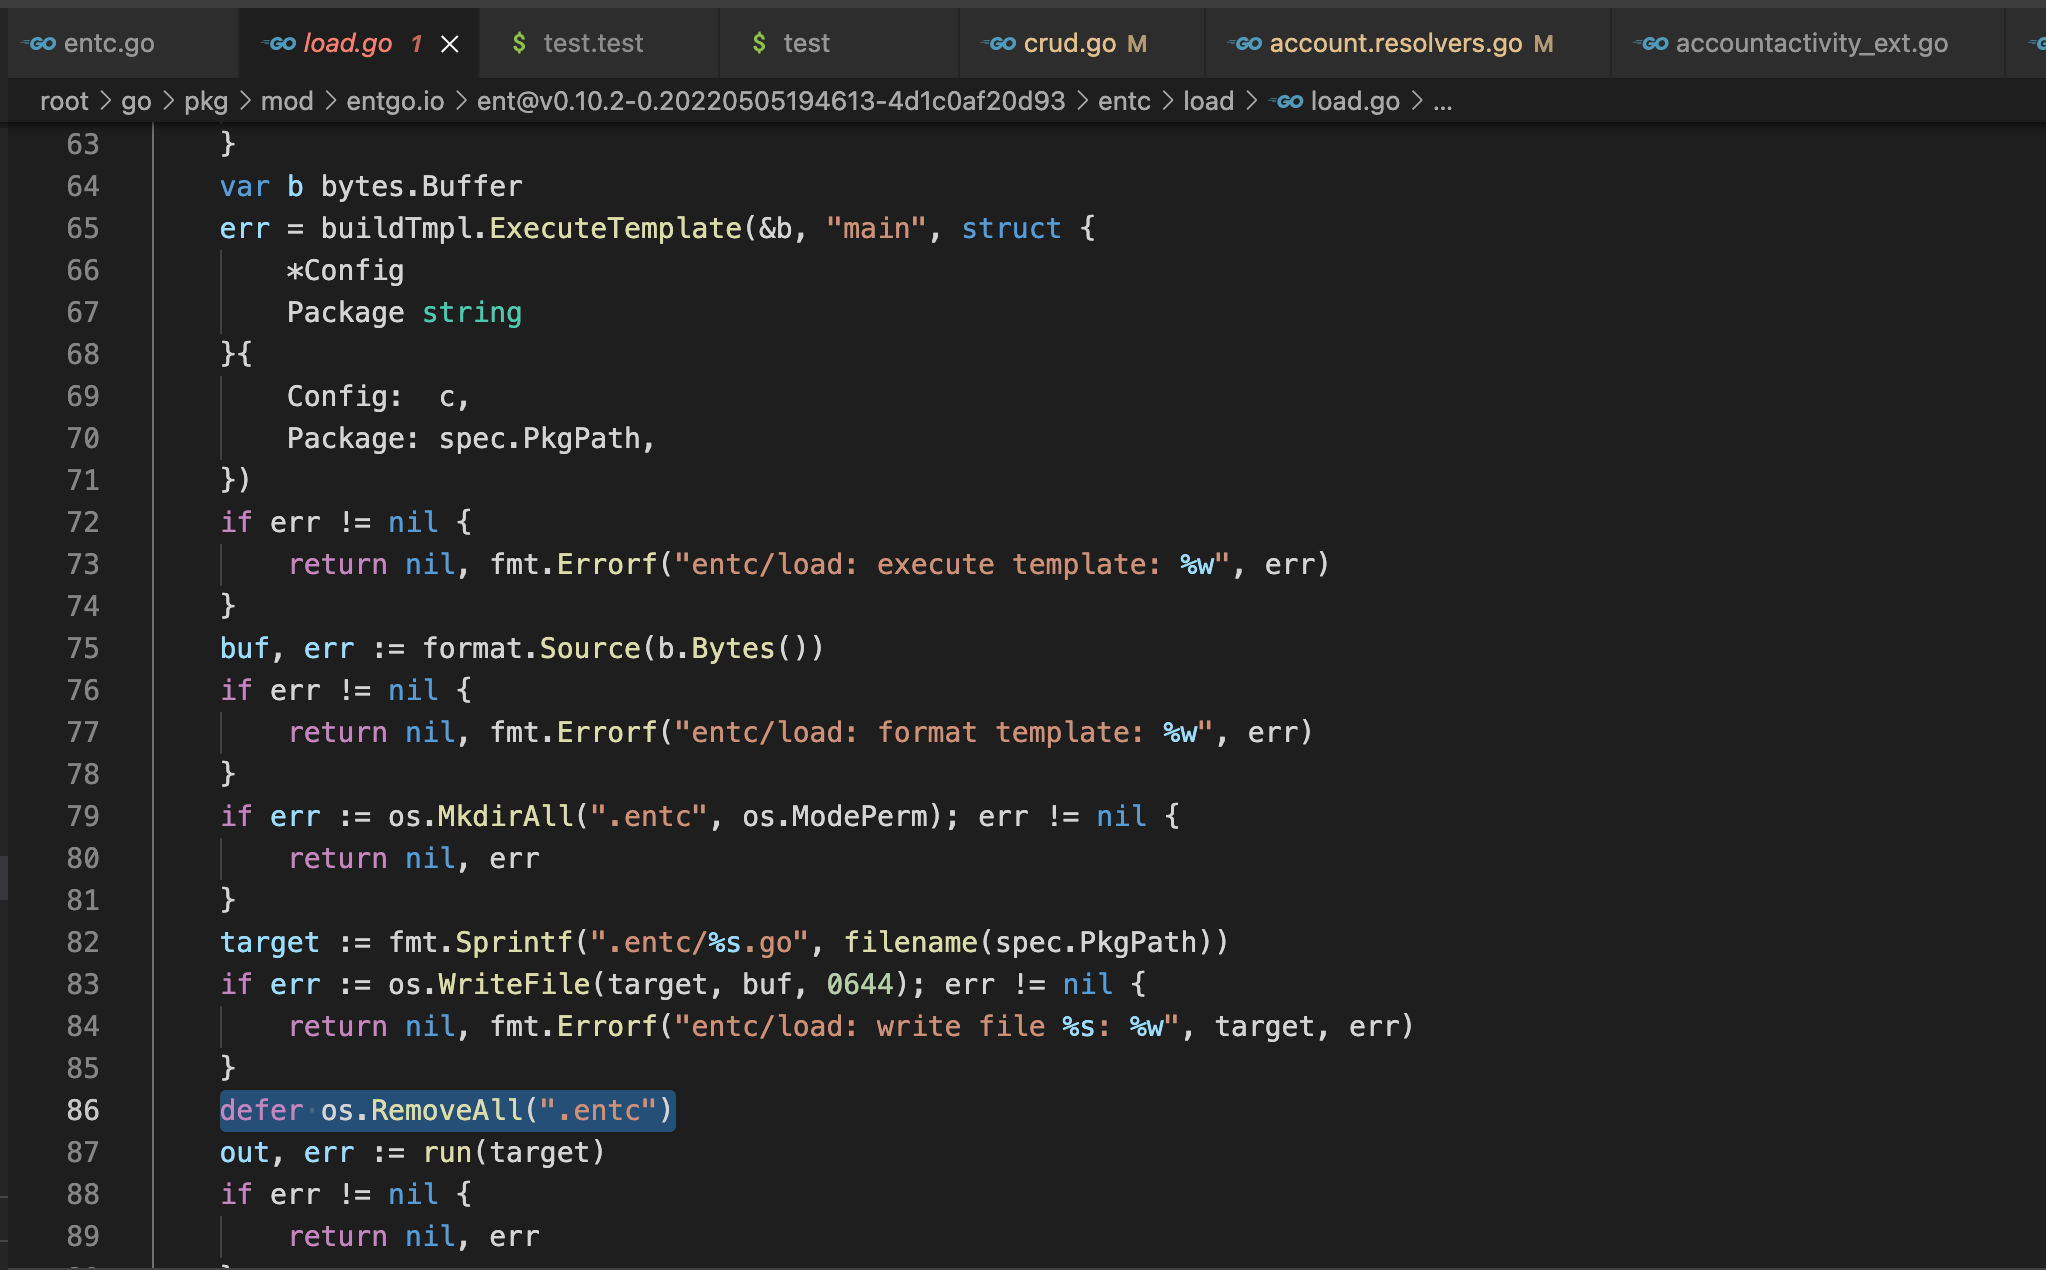Open the account.resolvers.go tab
Viewport: 2046px width, 1270px height.
1395,43
